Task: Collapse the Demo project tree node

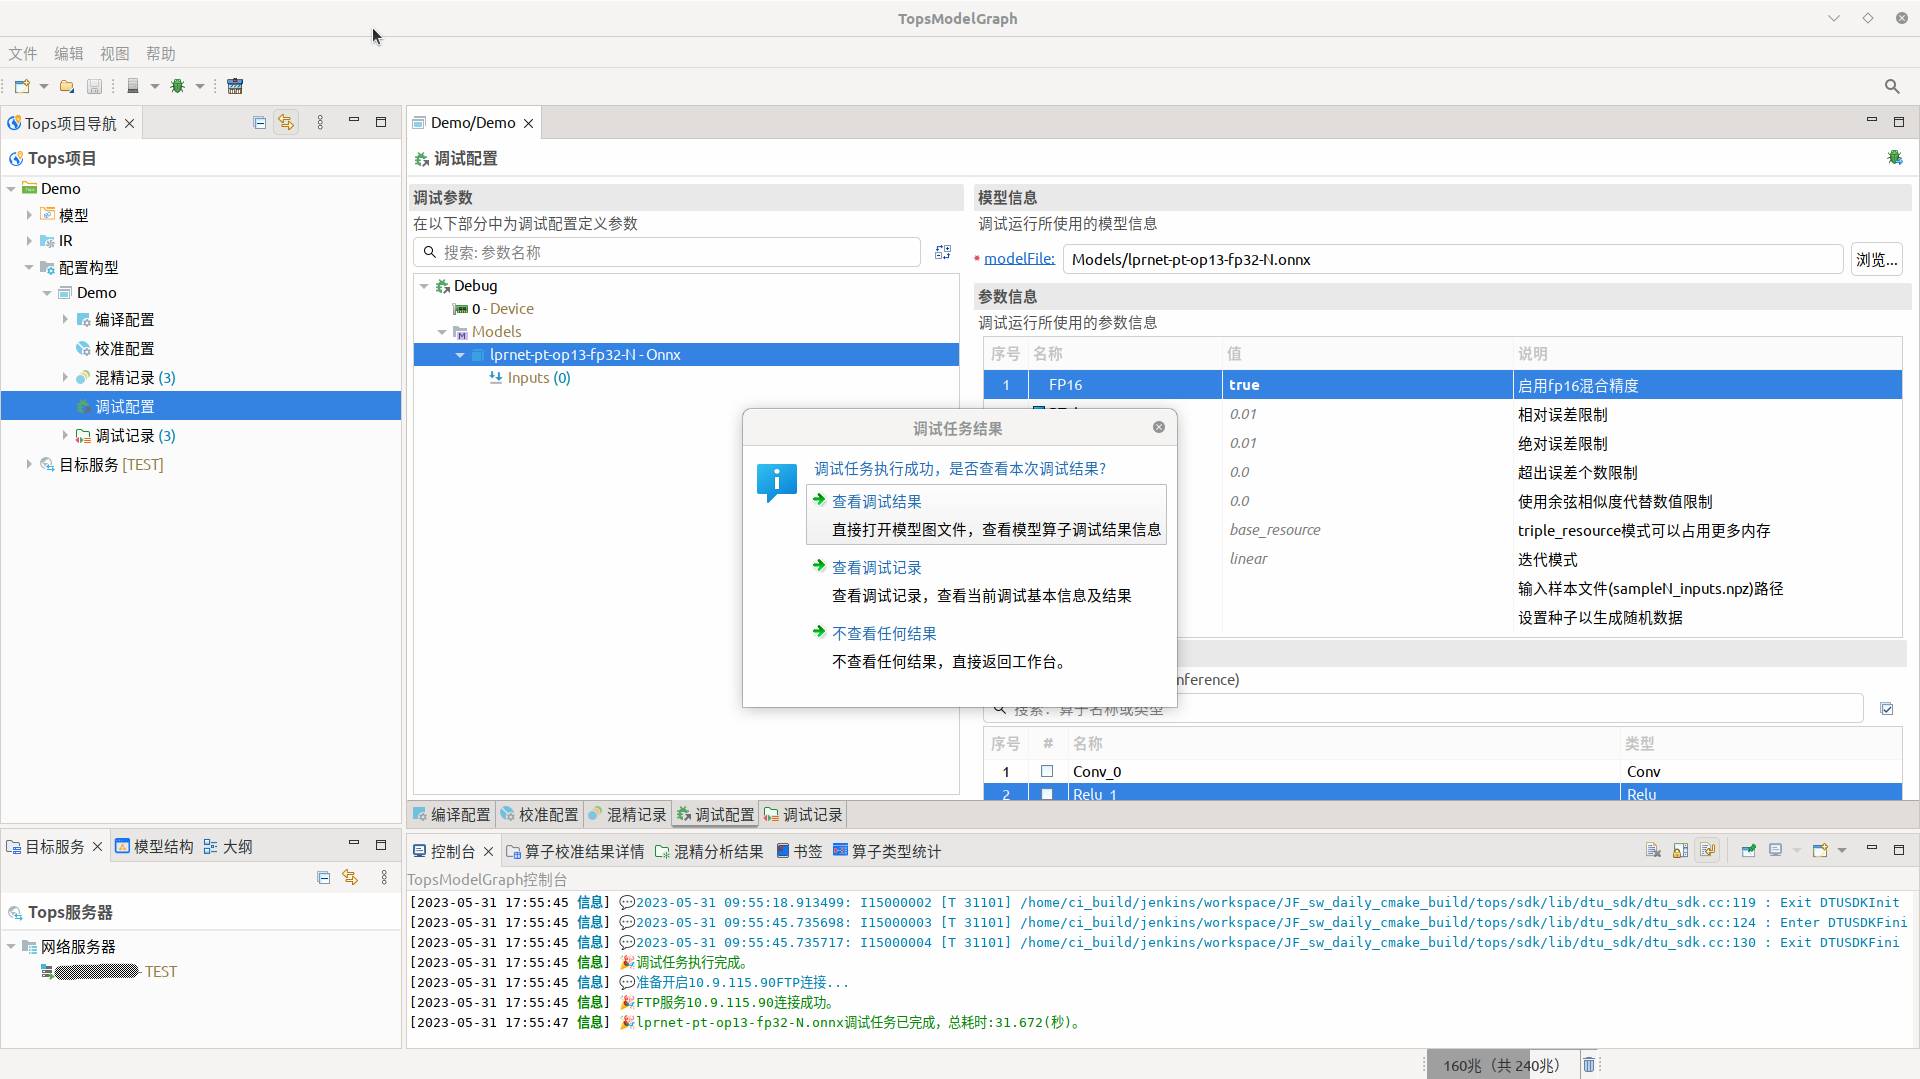Action: [11, 188]
